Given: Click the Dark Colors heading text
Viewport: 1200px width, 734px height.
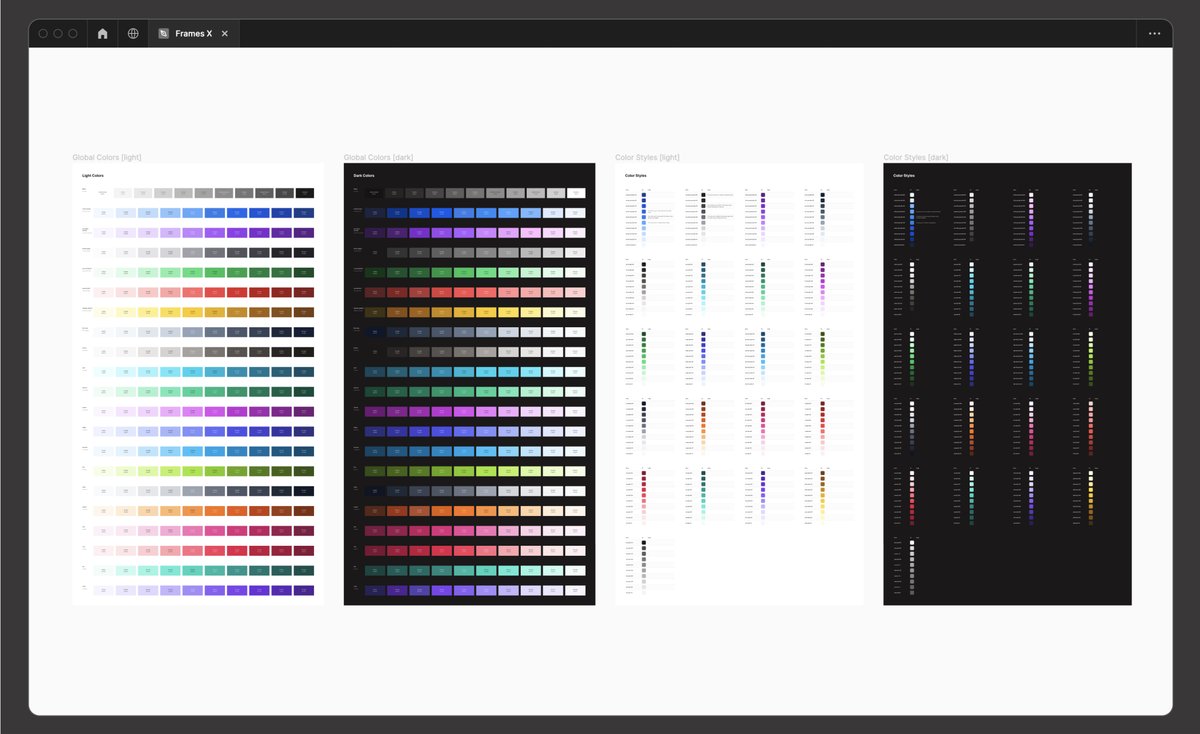Looking at the screenshot, I should coord(365,176).
